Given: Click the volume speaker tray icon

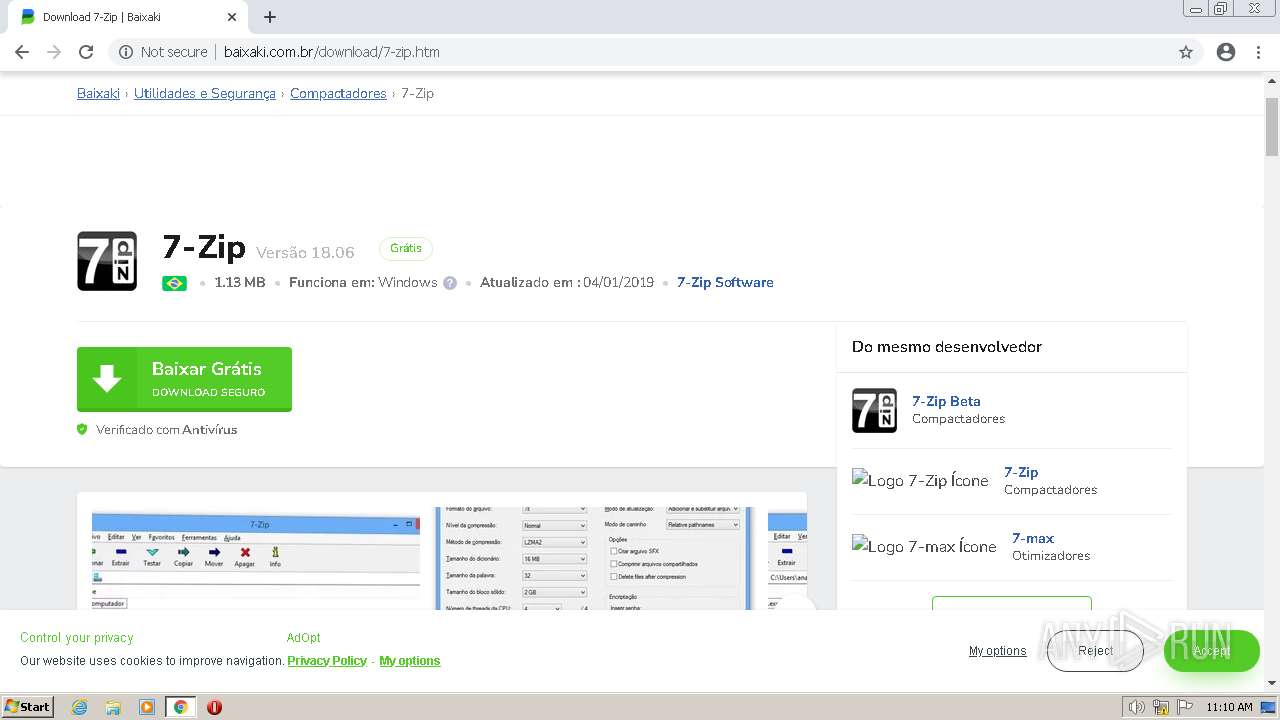Looking at the screenshot, I should (1137, 707).
